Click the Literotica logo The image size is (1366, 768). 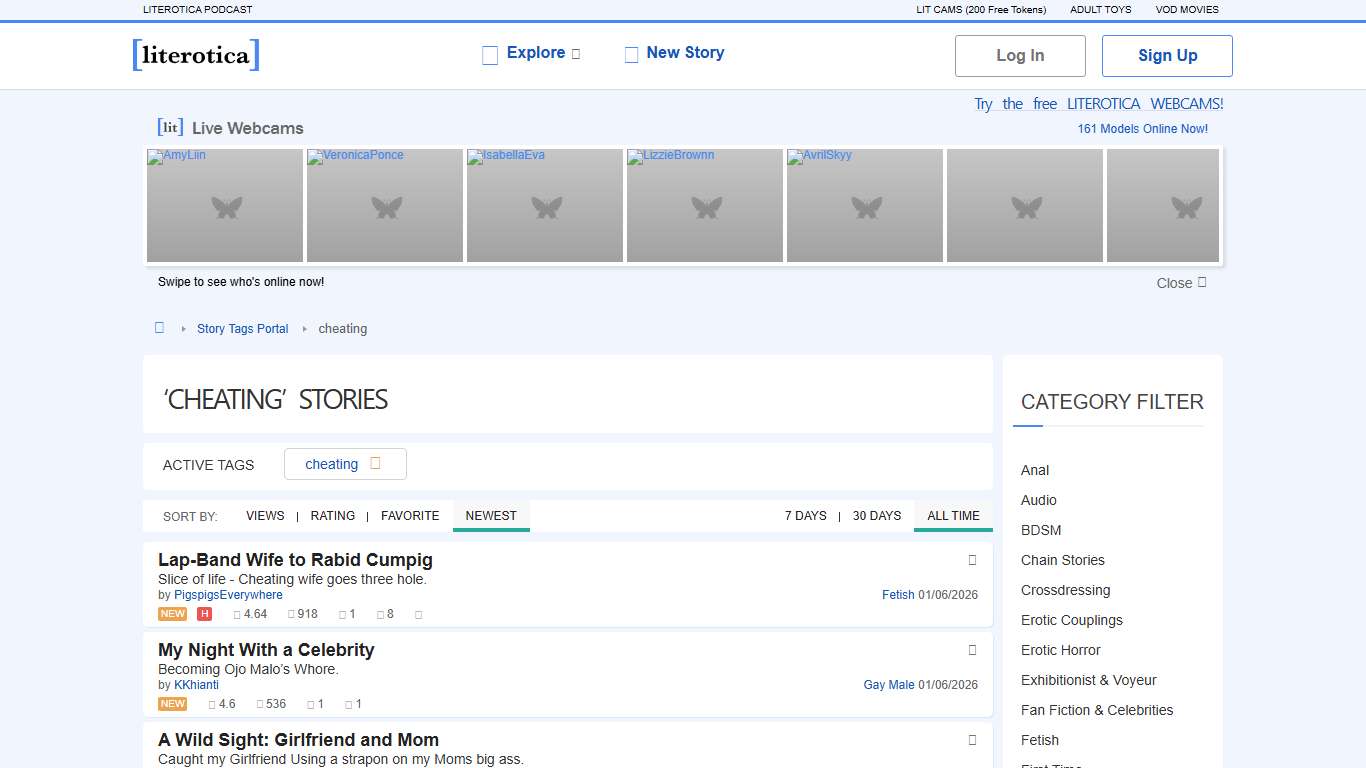coord(196,55)
